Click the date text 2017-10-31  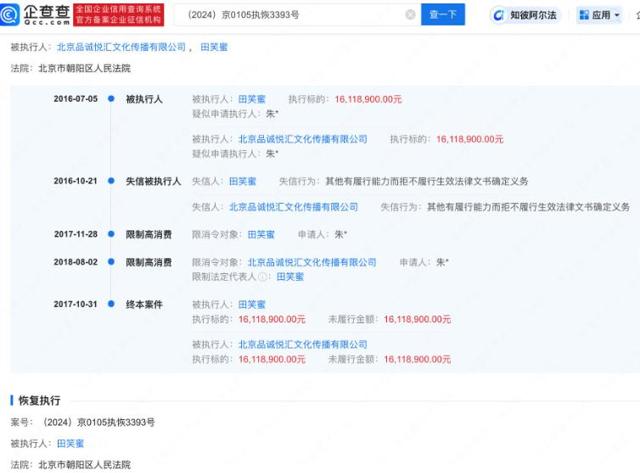[x=76, y=304]
